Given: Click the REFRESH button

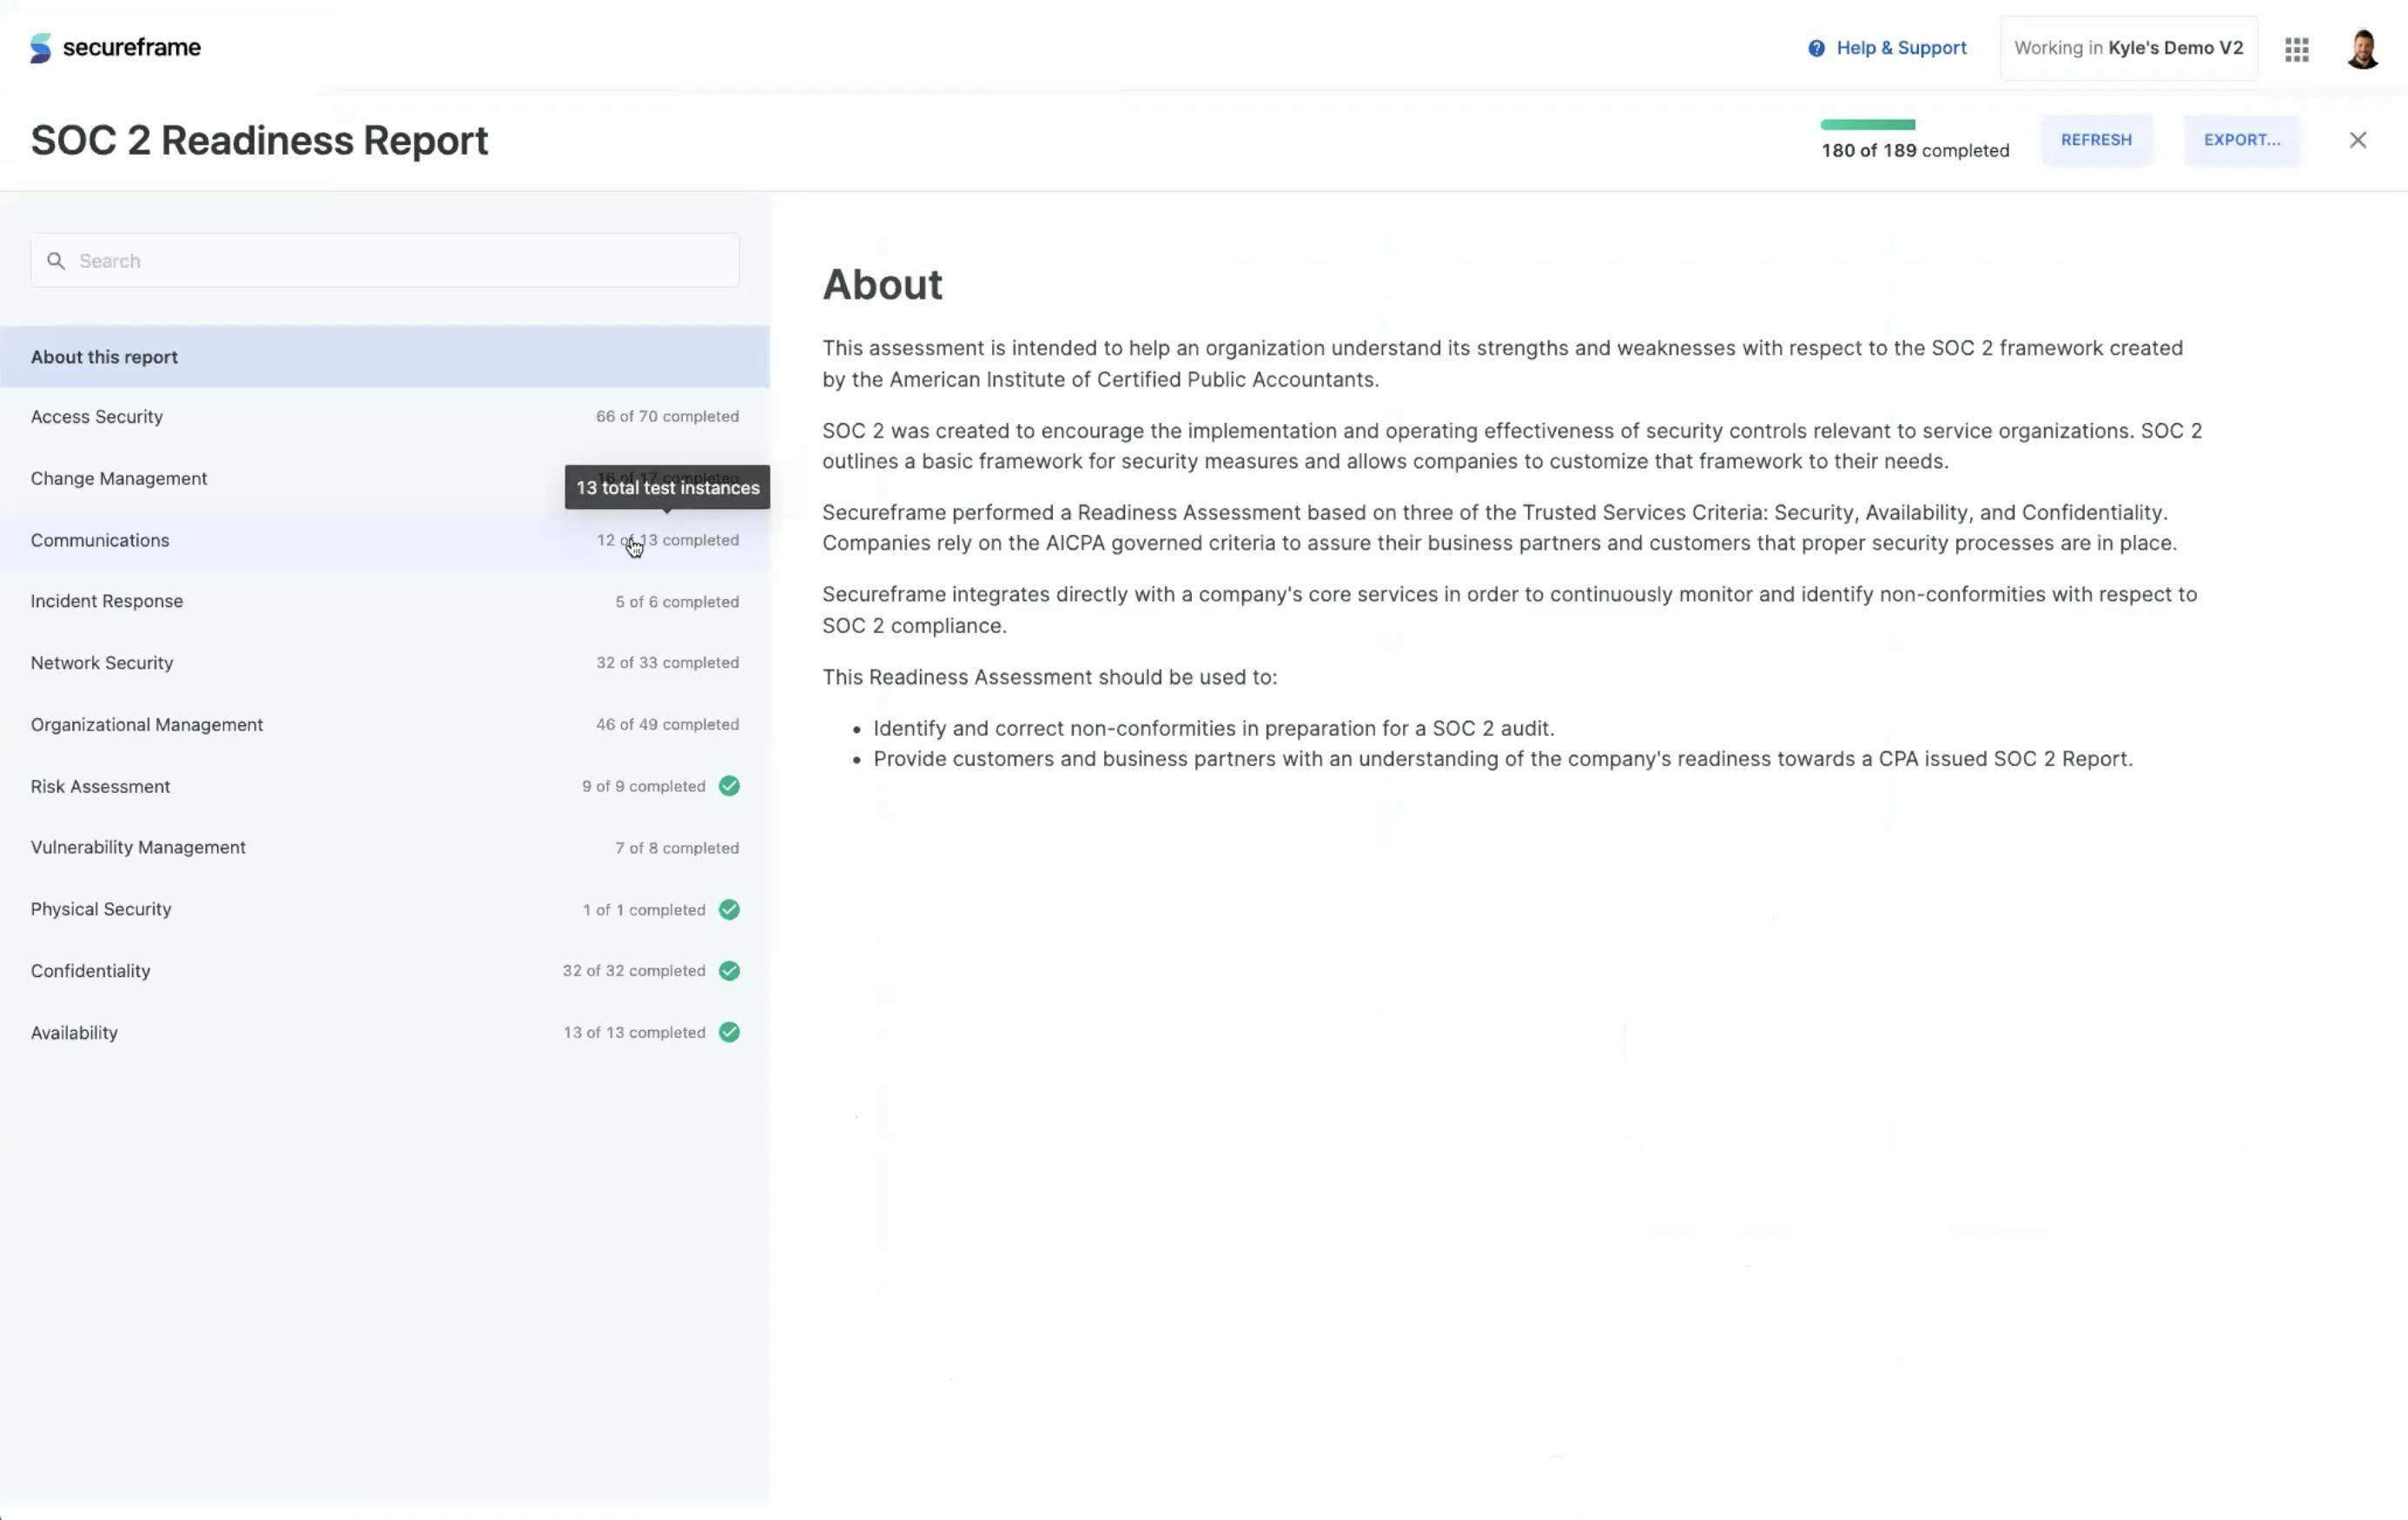Looking at the screenshot, I should point(2096,140).
